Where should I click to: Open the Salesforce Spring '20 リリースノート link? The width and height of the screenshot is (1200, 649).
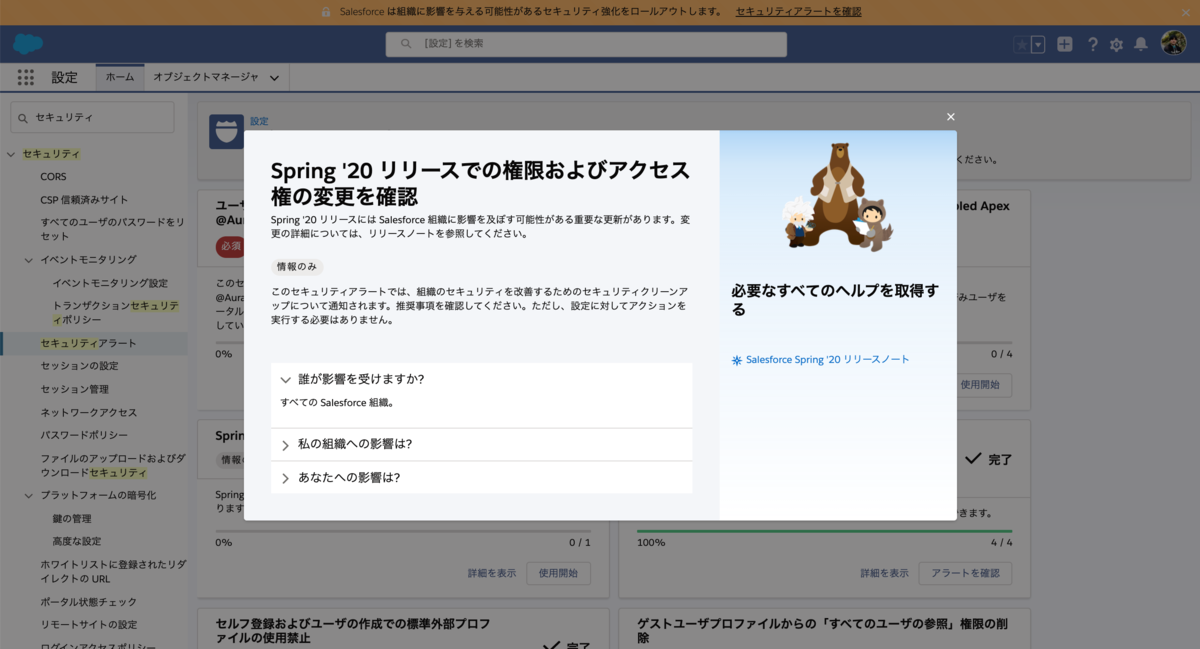(828, 359)
